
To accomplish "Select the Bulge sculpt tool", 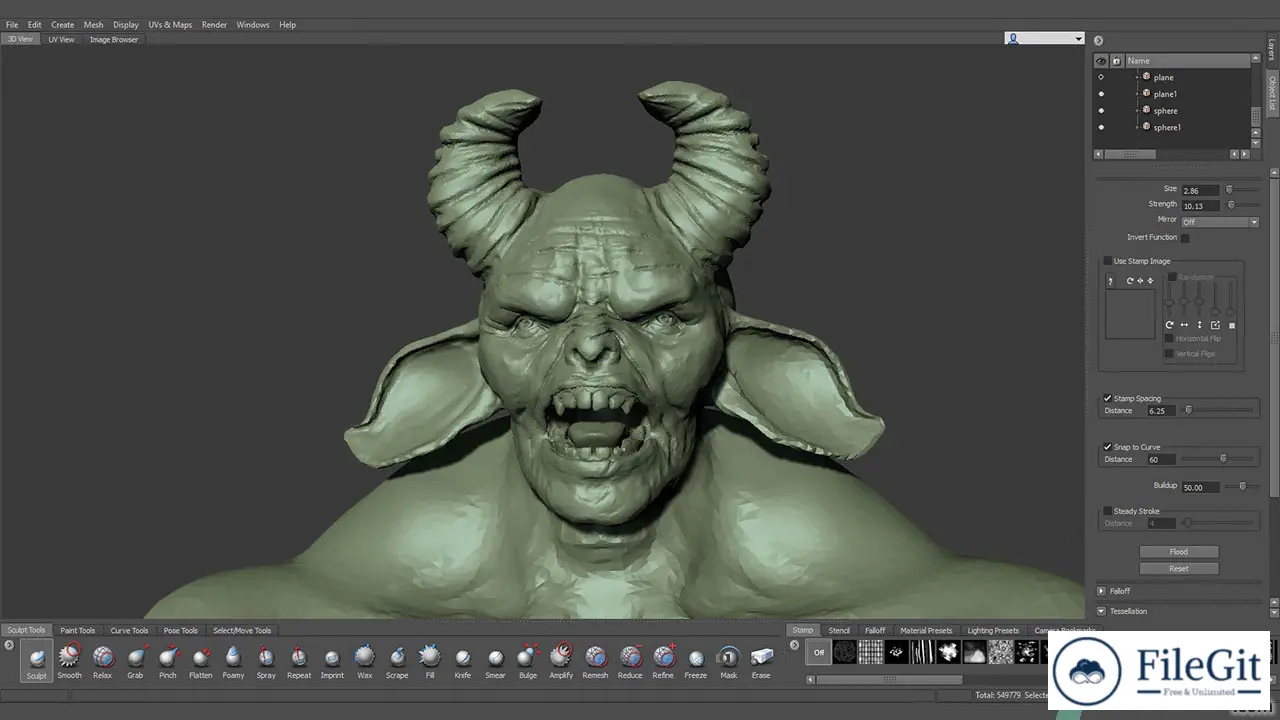I will (x=528, y=662).
